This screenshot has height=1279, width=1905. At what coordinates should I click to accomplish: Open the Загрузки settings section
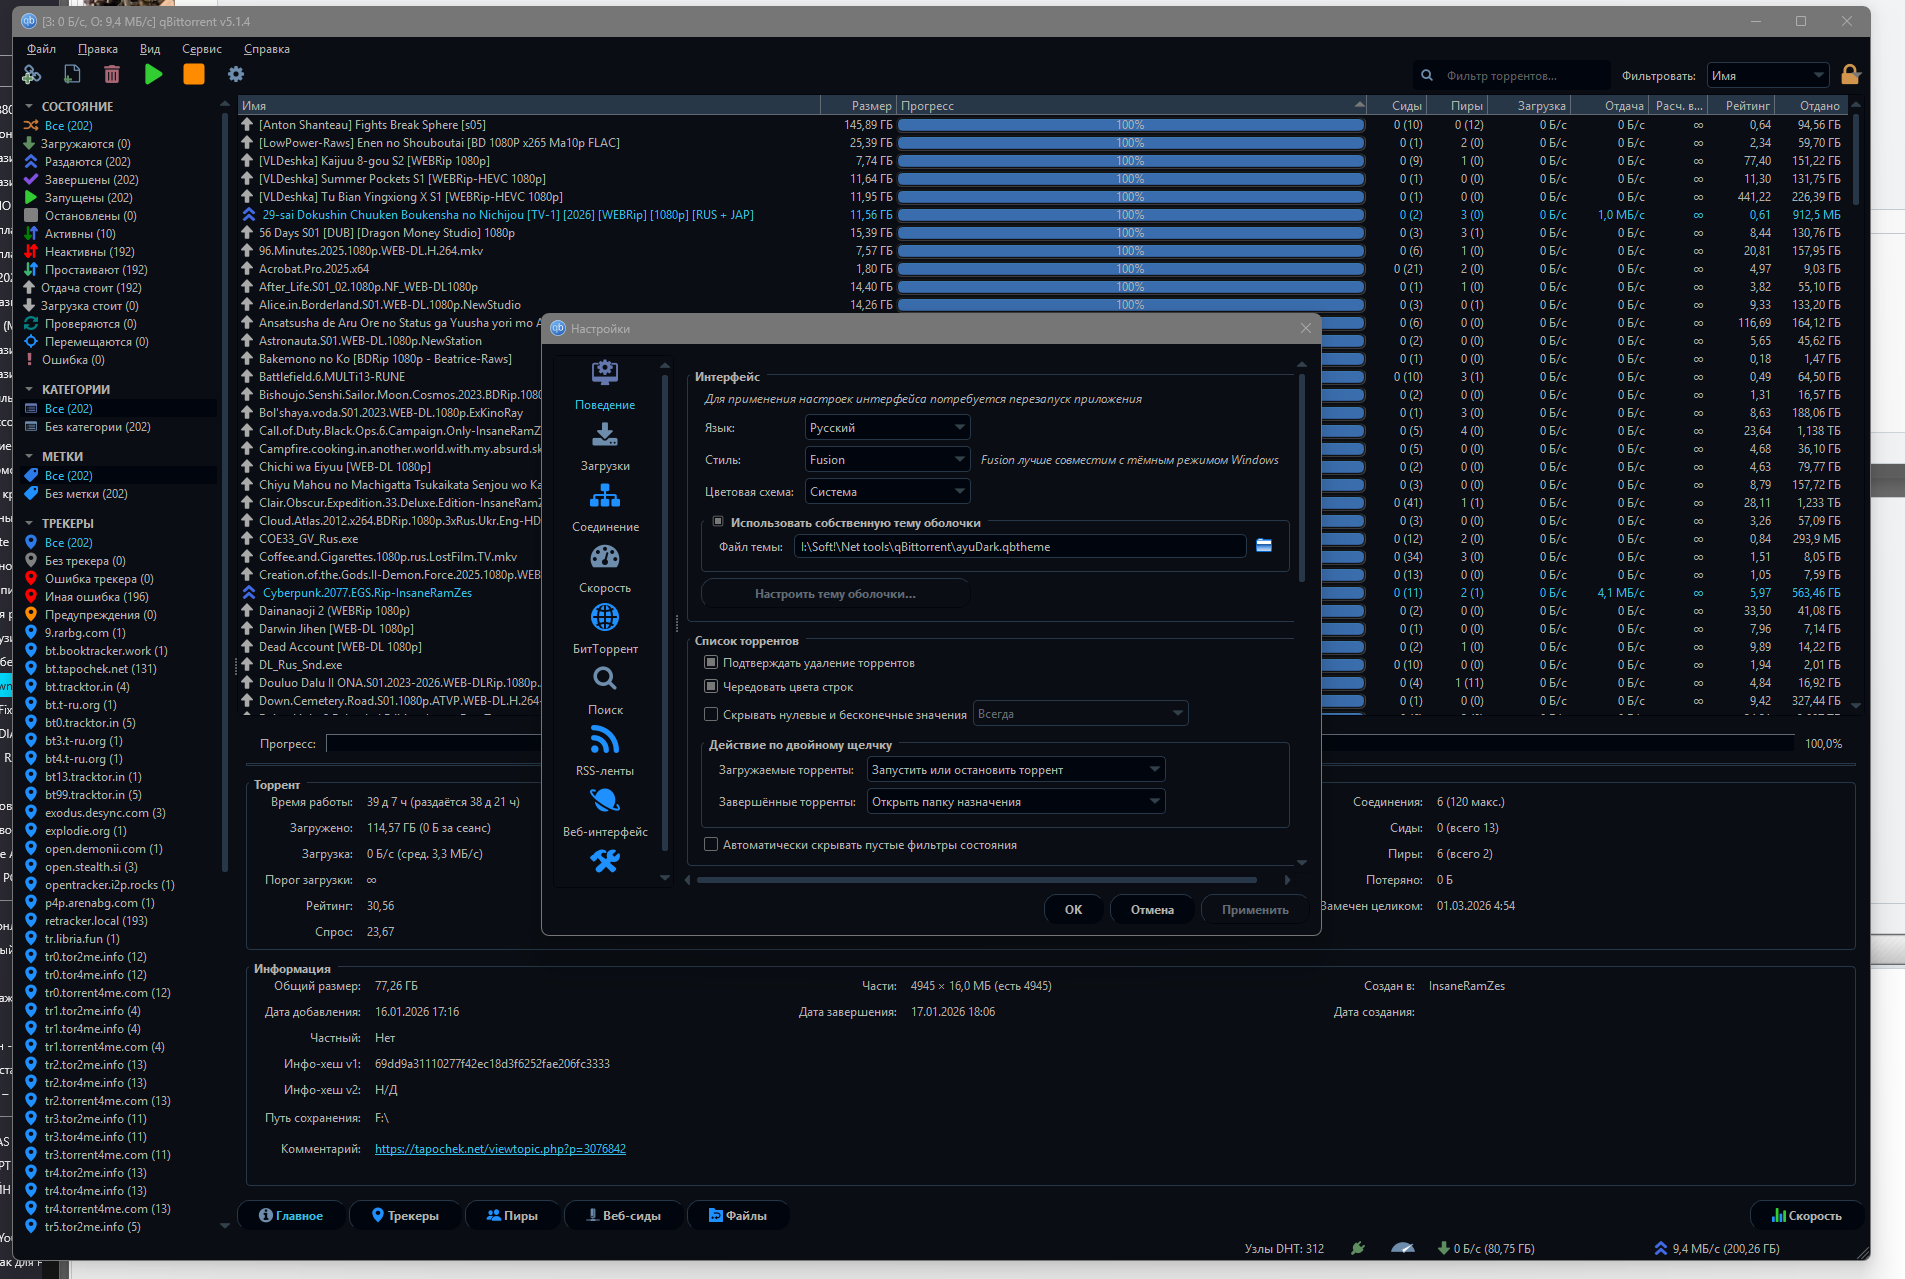point(605,446)
